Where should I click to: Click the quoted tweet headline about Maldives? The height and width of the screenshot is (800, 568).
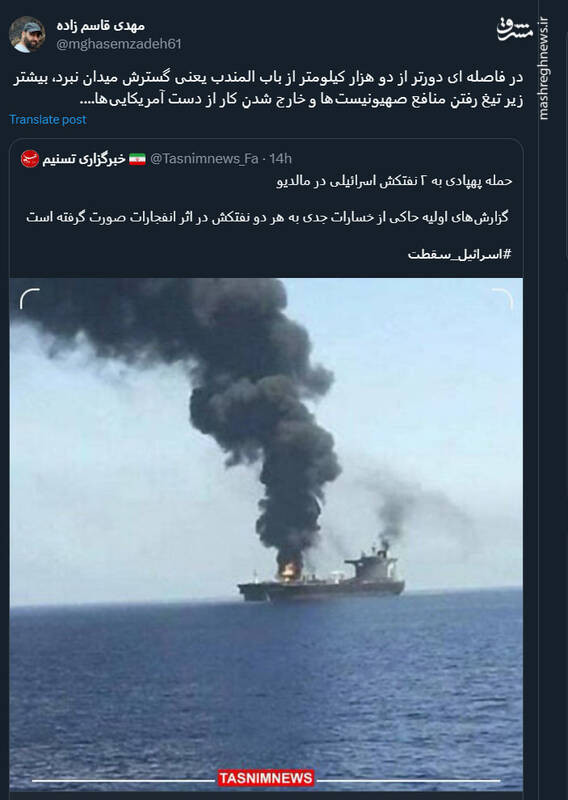394,181
